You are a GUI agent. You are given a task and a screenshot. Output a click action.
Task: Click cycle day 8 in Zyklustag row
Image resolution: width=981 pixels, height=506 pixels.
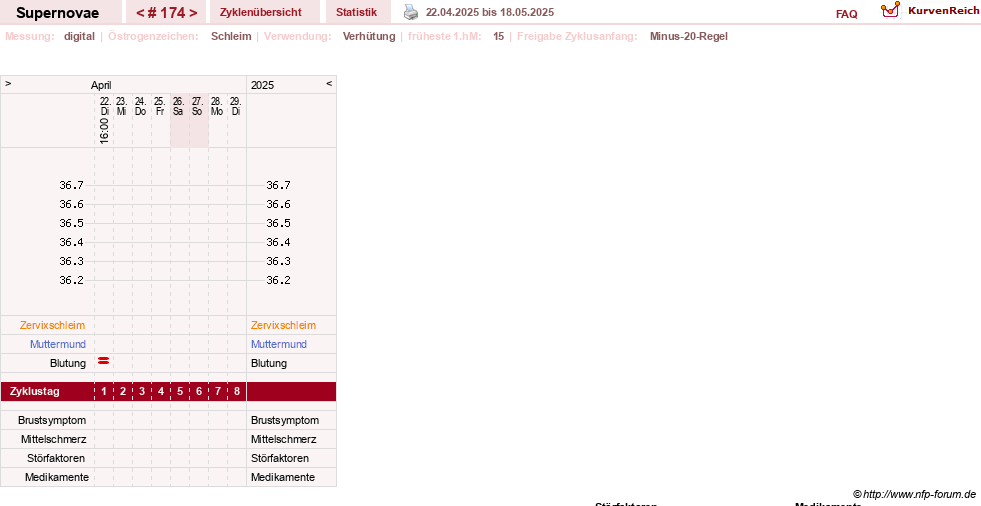tap(236, 392)
